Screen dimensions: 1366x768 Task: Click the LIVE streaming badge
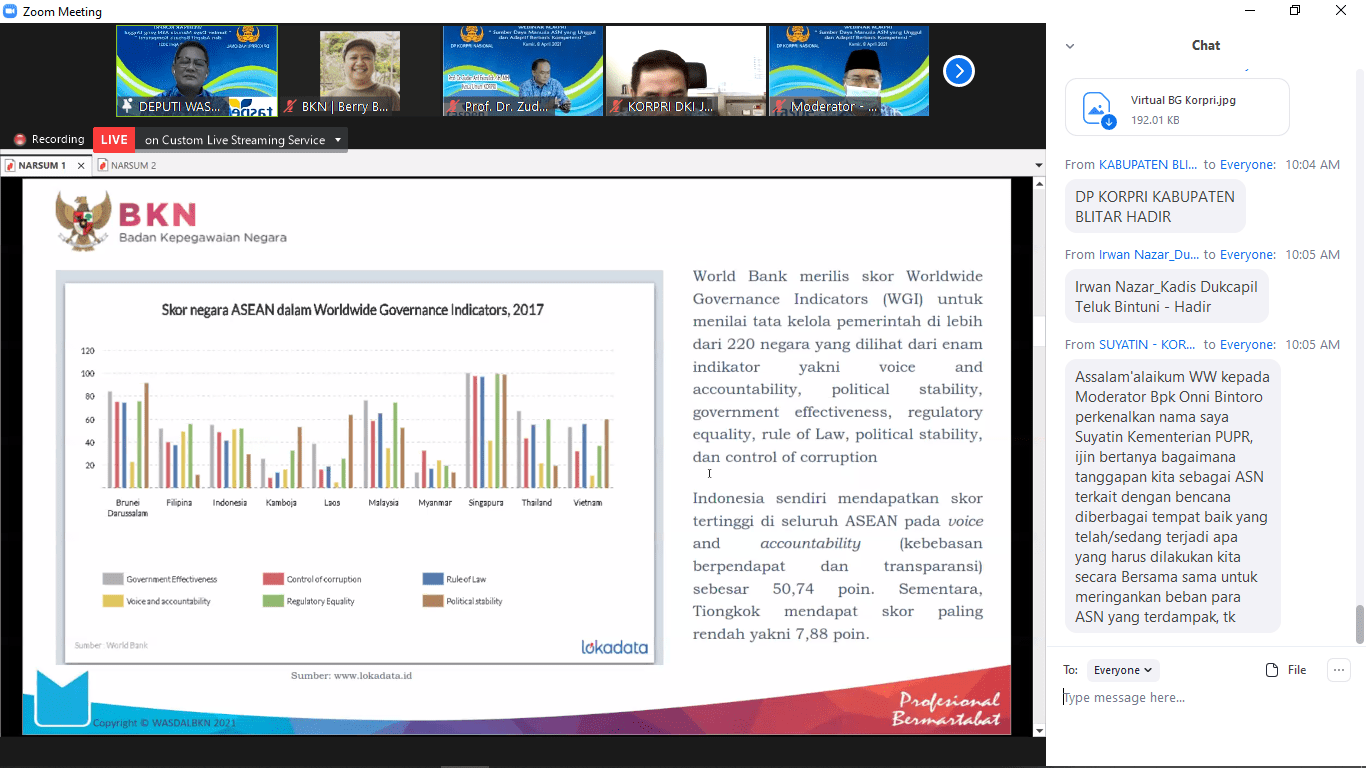[x=114, y=140]
